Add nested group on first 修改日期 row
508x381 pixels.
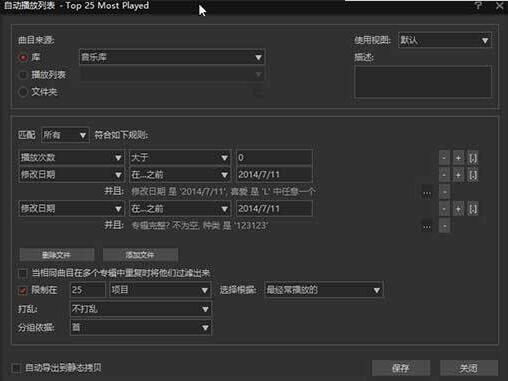click(473, 175)
